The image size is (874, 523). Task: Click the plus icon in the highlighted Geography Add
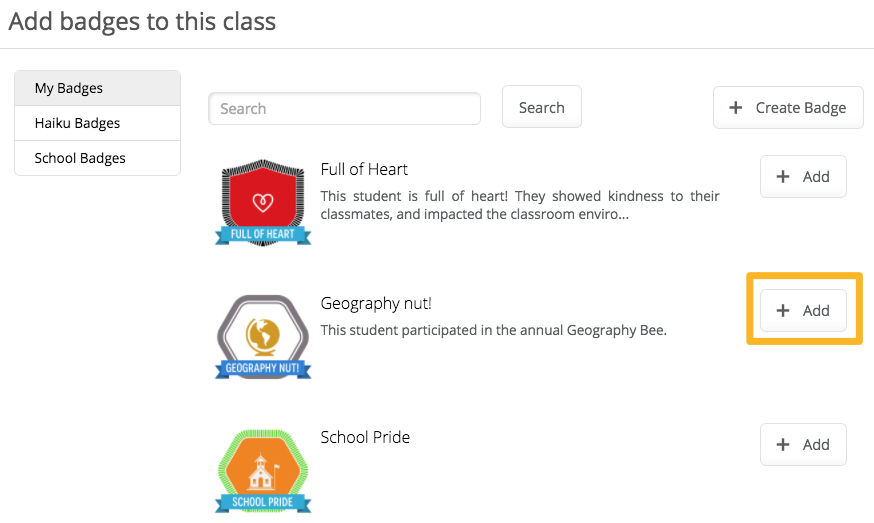[x=783, y=311]
